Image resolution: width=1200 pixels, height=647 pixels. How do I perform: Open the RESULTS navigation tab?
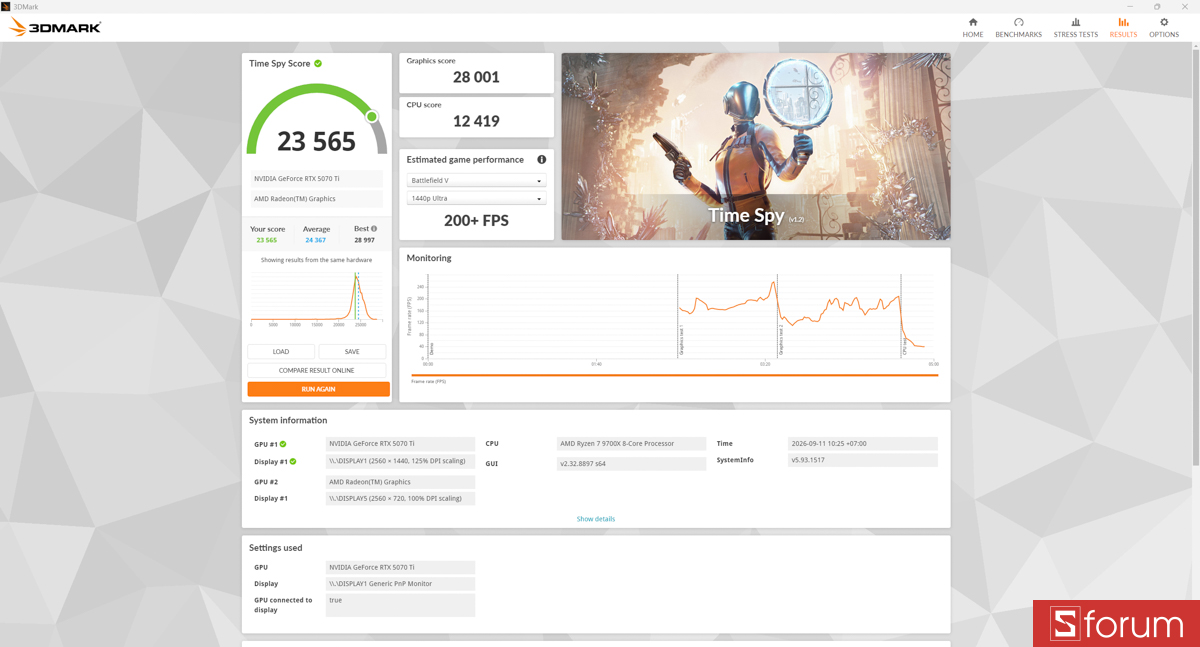pos(1123,28)
